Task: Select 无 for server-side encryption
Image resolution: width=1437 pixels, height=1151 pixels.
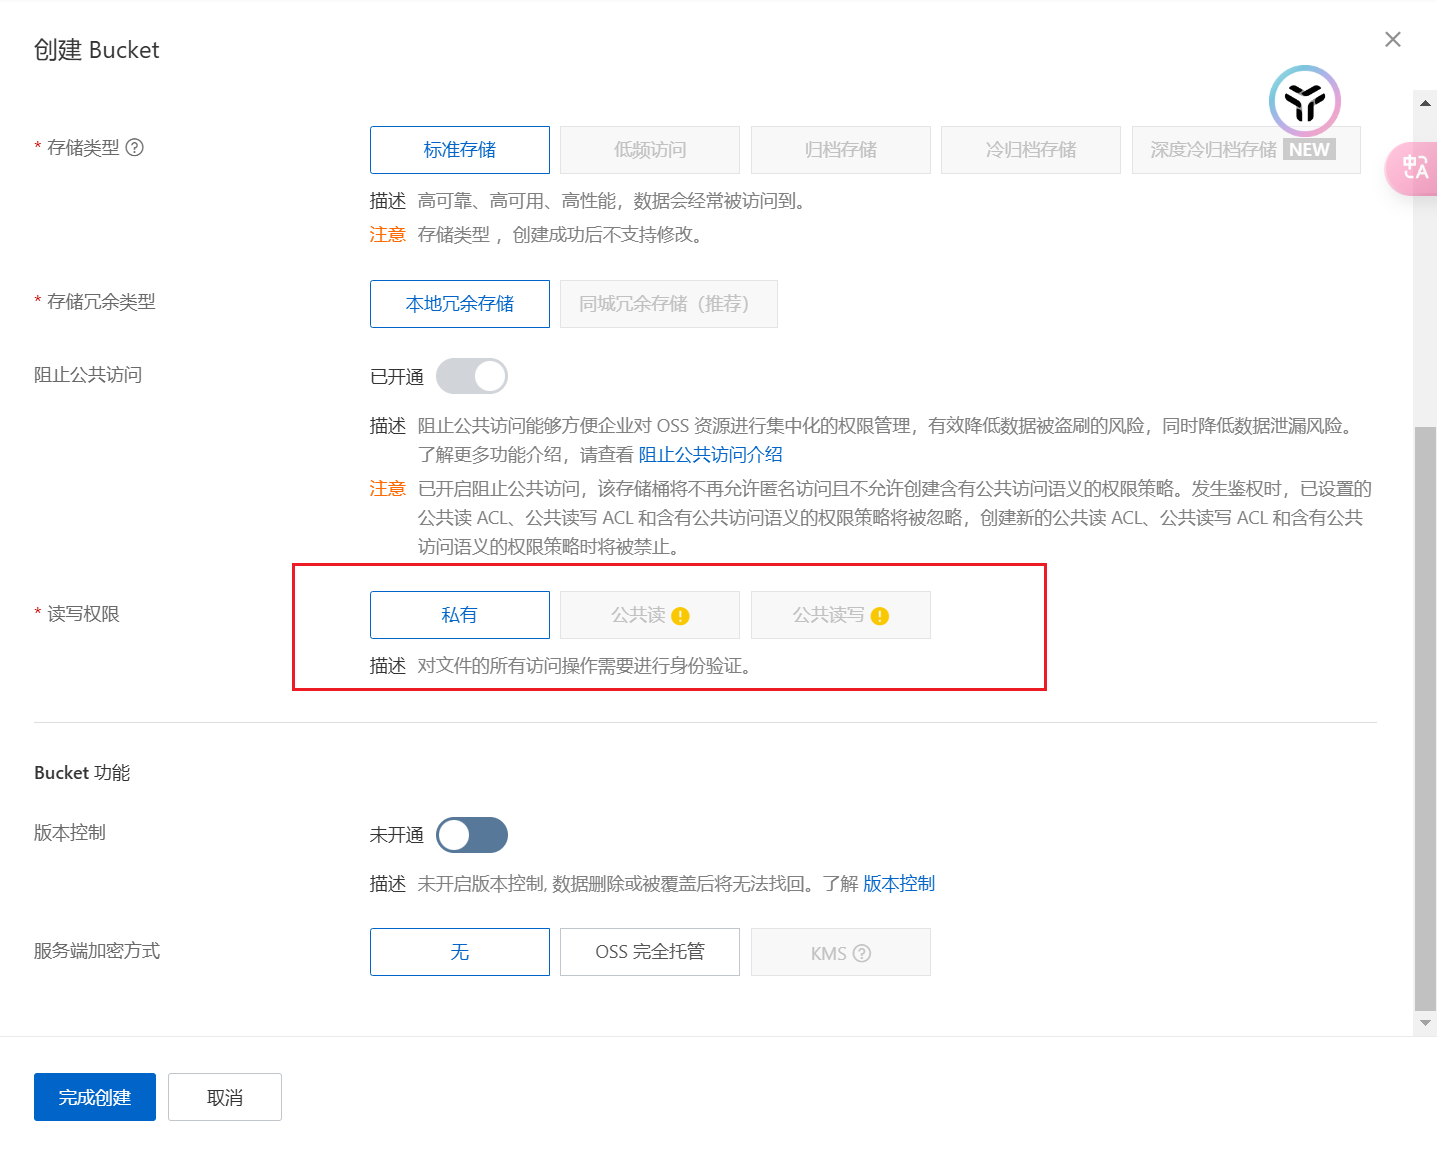Action: [460, 952]
